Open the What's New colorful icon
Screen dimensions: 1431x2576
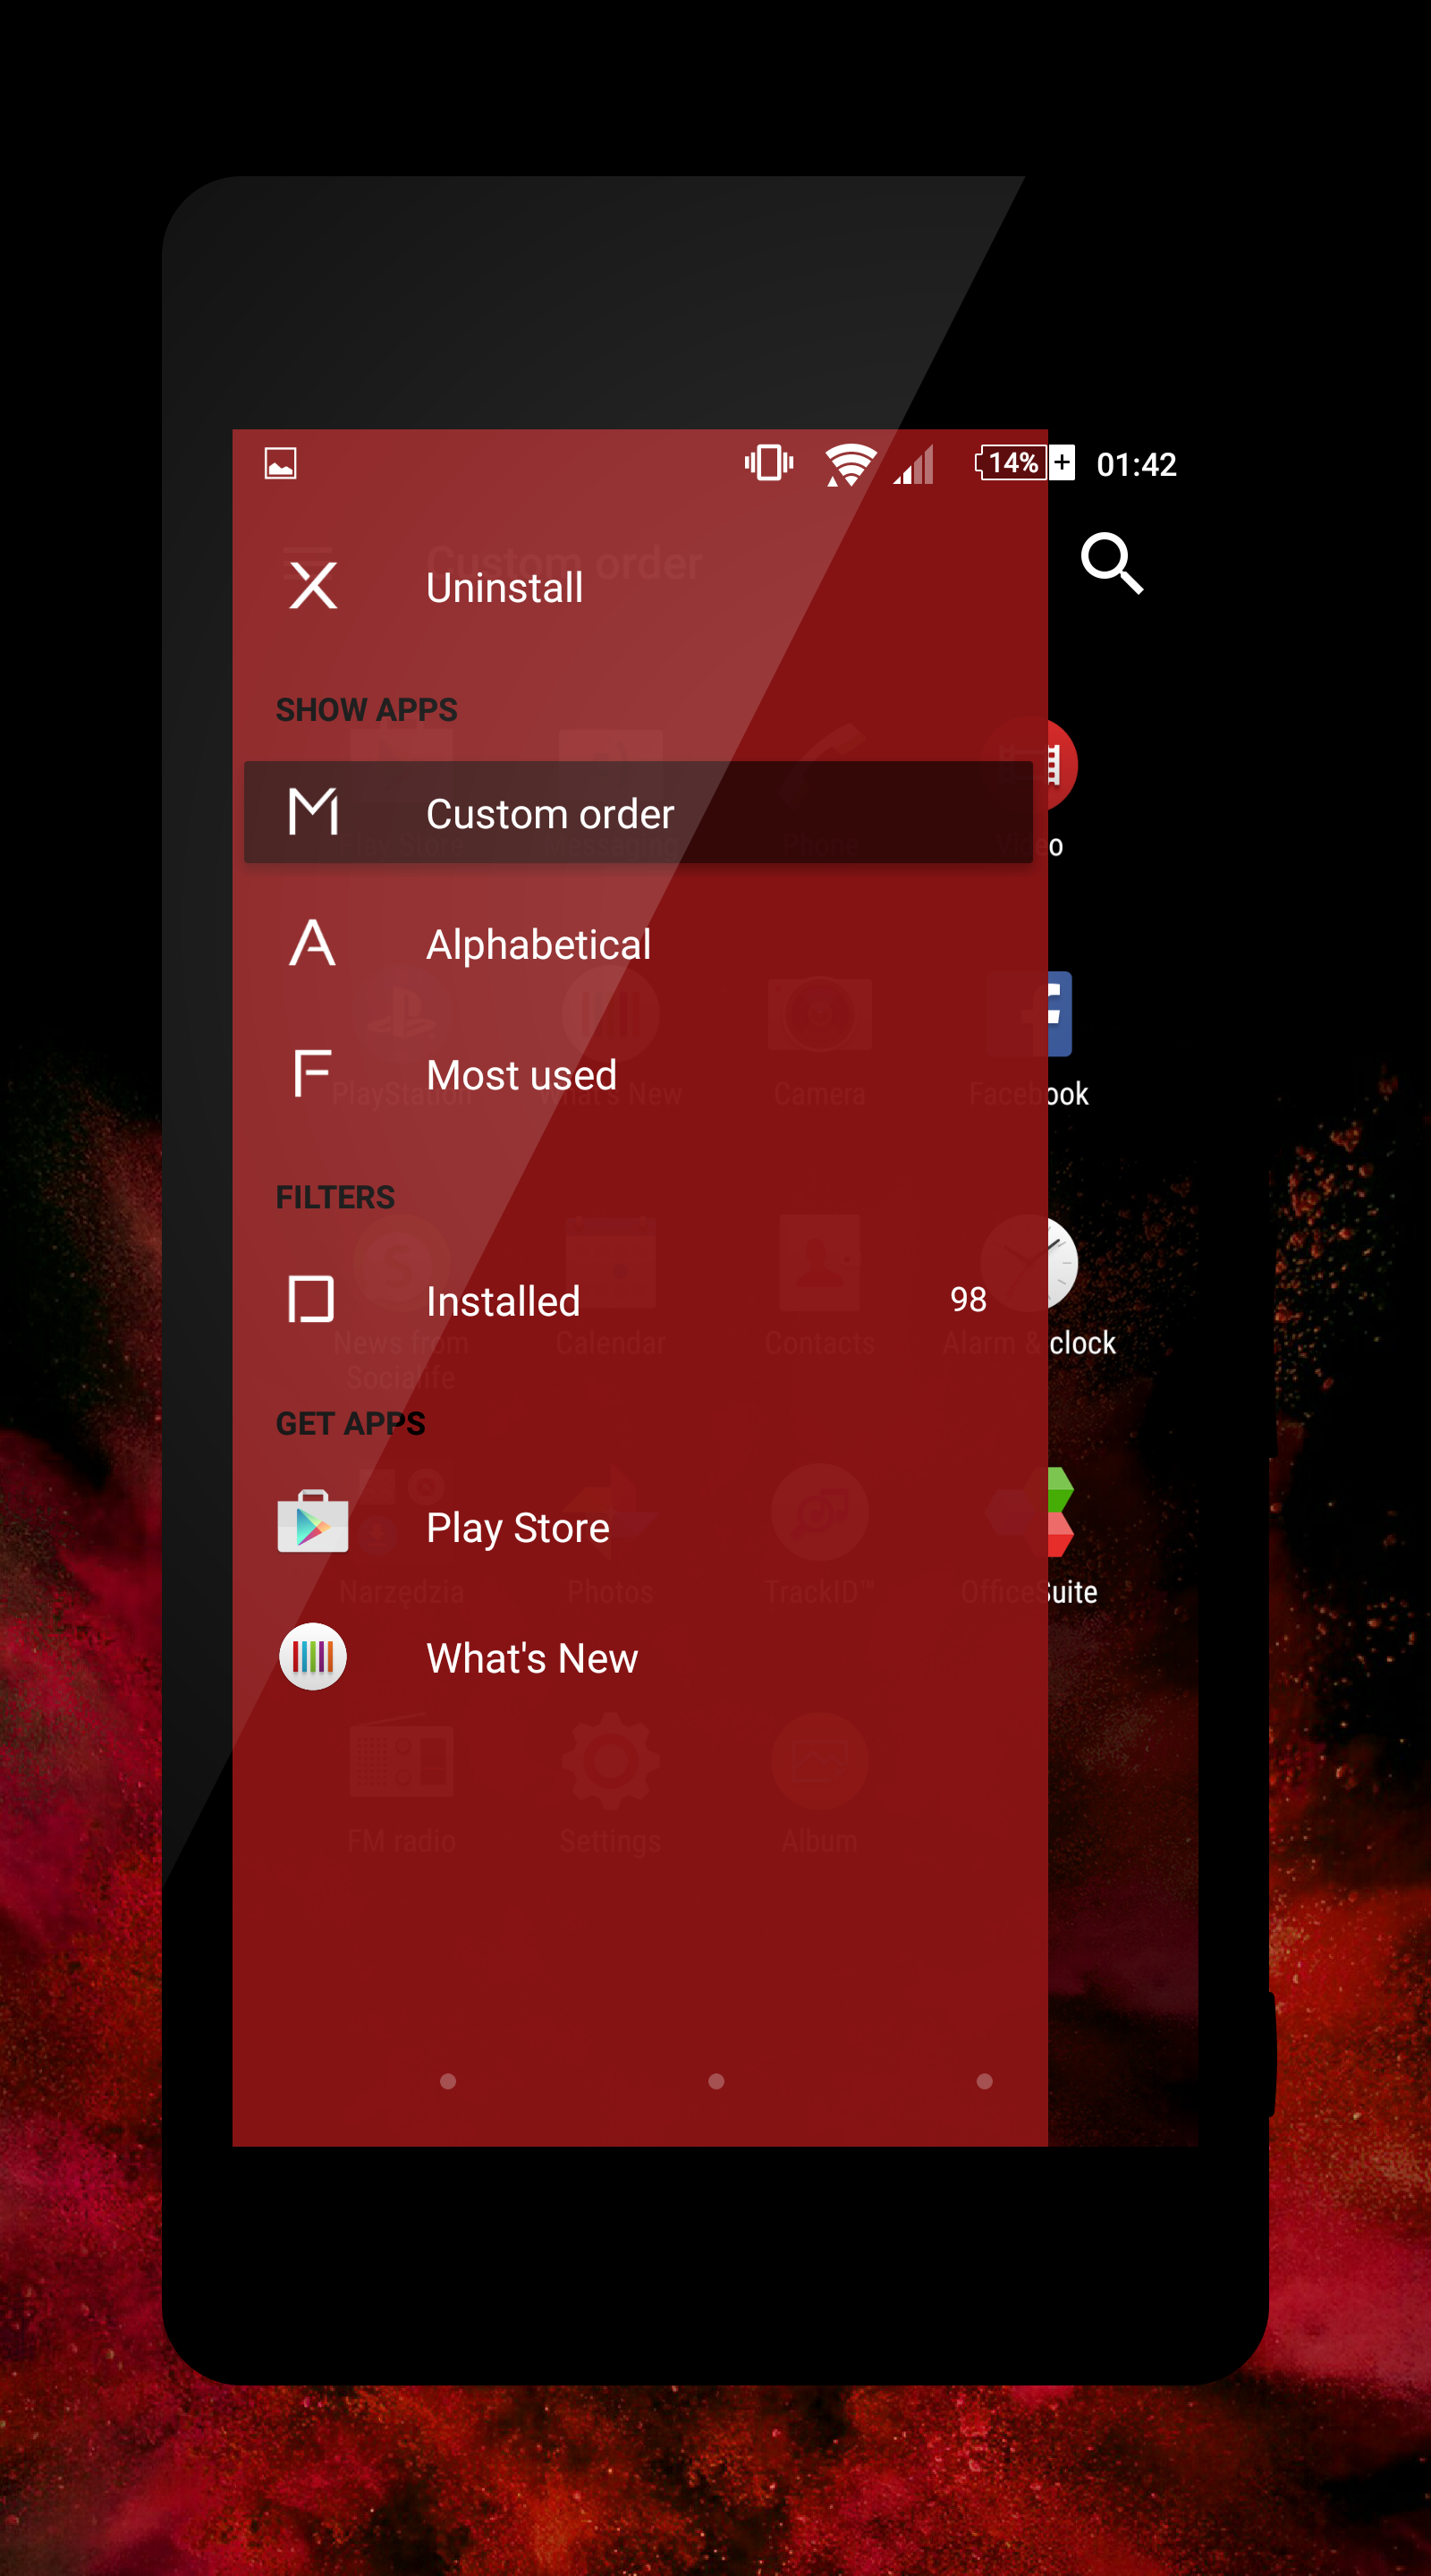pos(313,1656)
